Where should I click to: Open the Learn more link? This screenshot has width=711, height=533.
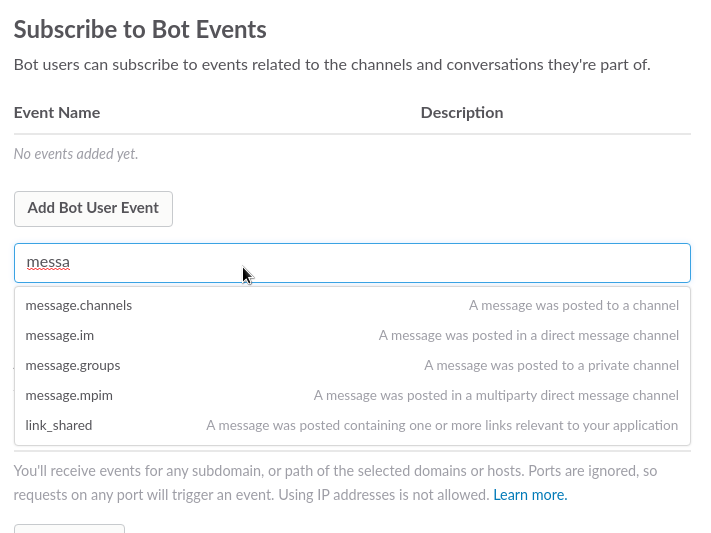coord(529,495)
